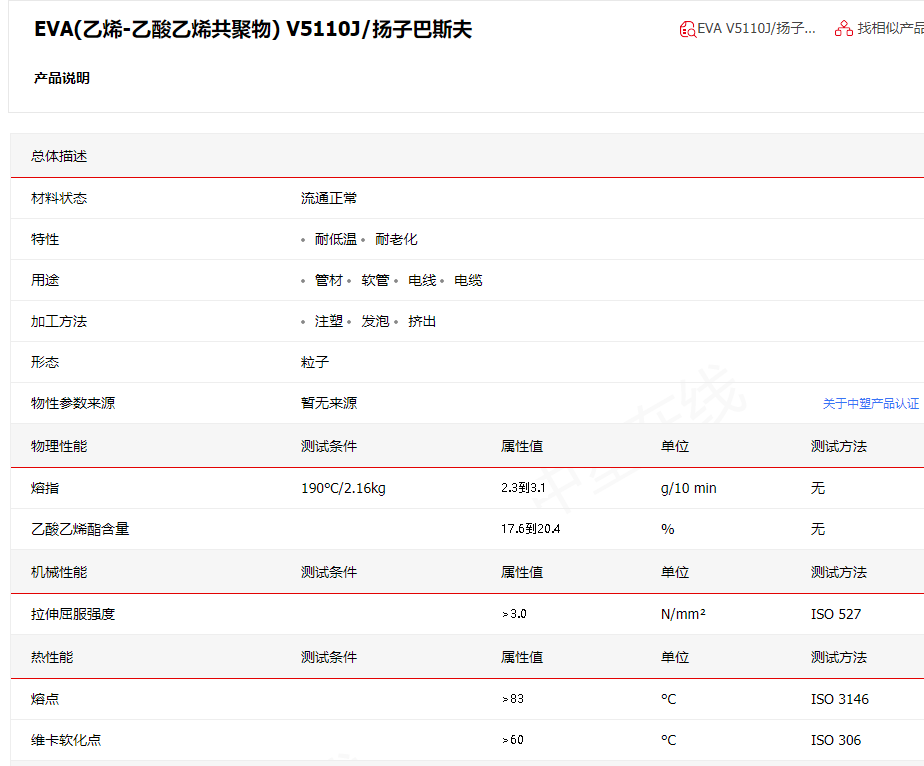This screenshot has width=924, height=766.
Task: Click the 熔点 property label
Action: click(45, 699)
